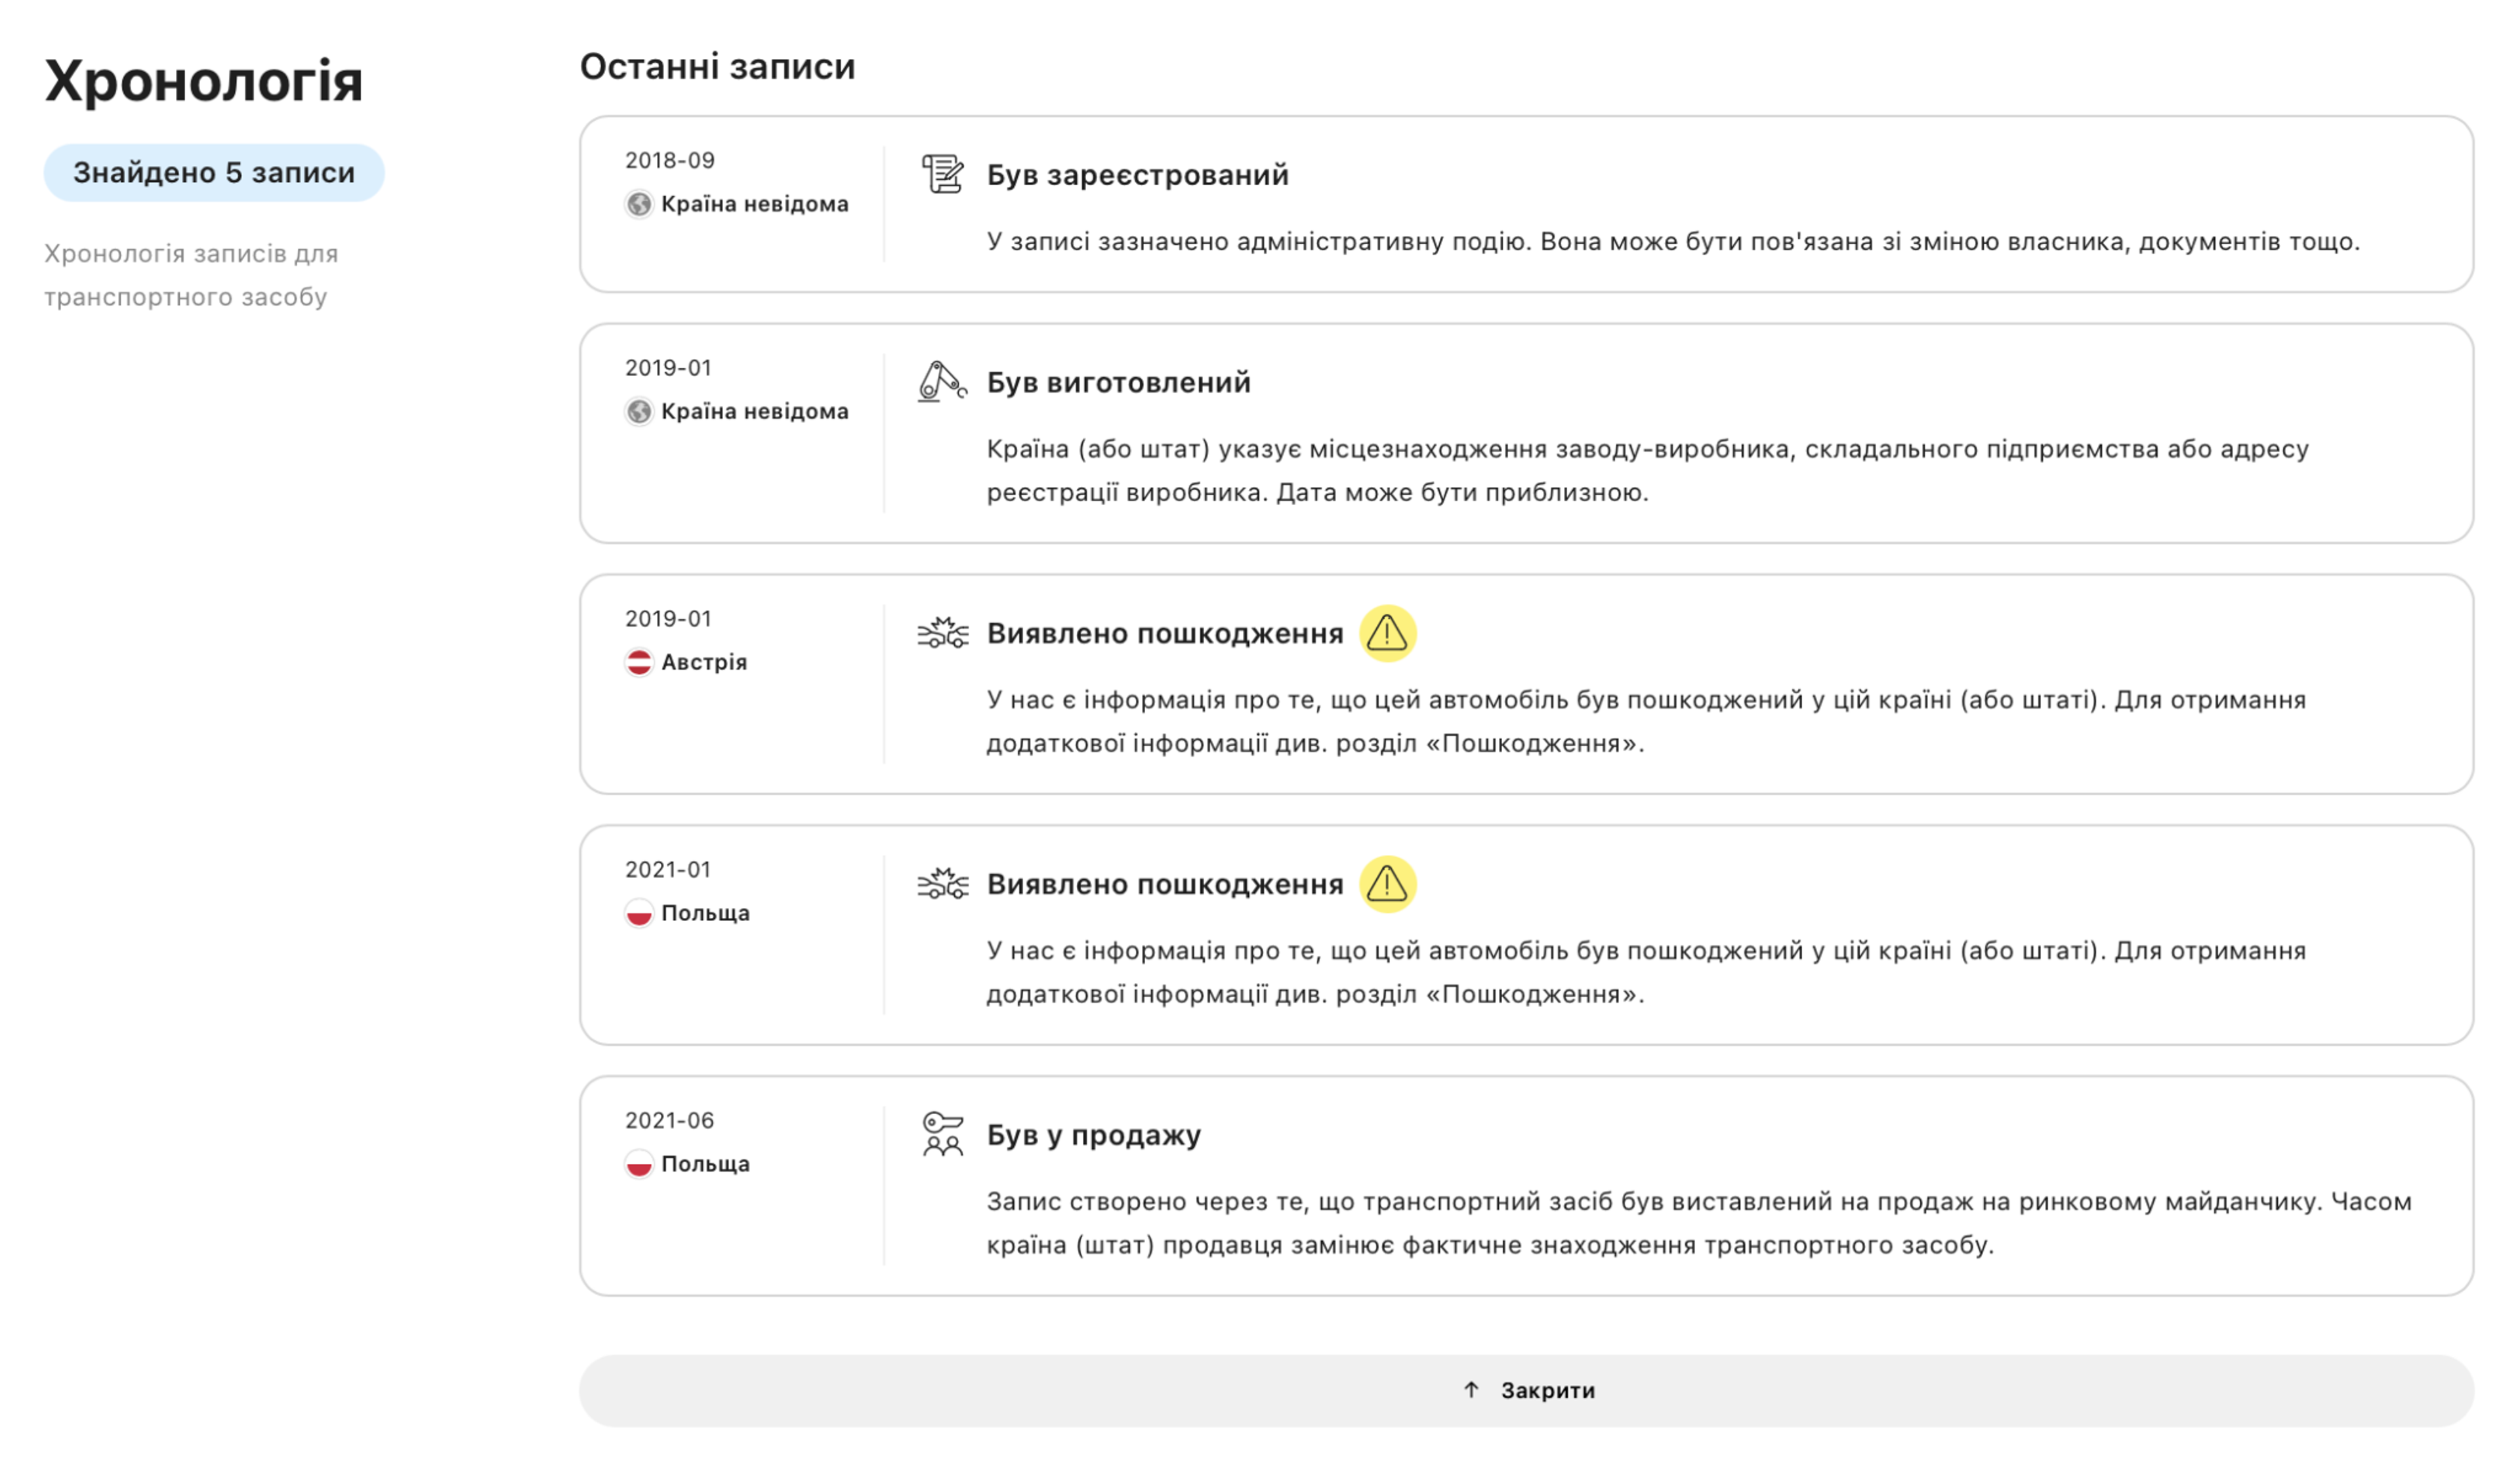Viewport: 2520px width, 1469px height.
Task: Click the robot arm manufacturing icon
Action: (x=942, y=381)
